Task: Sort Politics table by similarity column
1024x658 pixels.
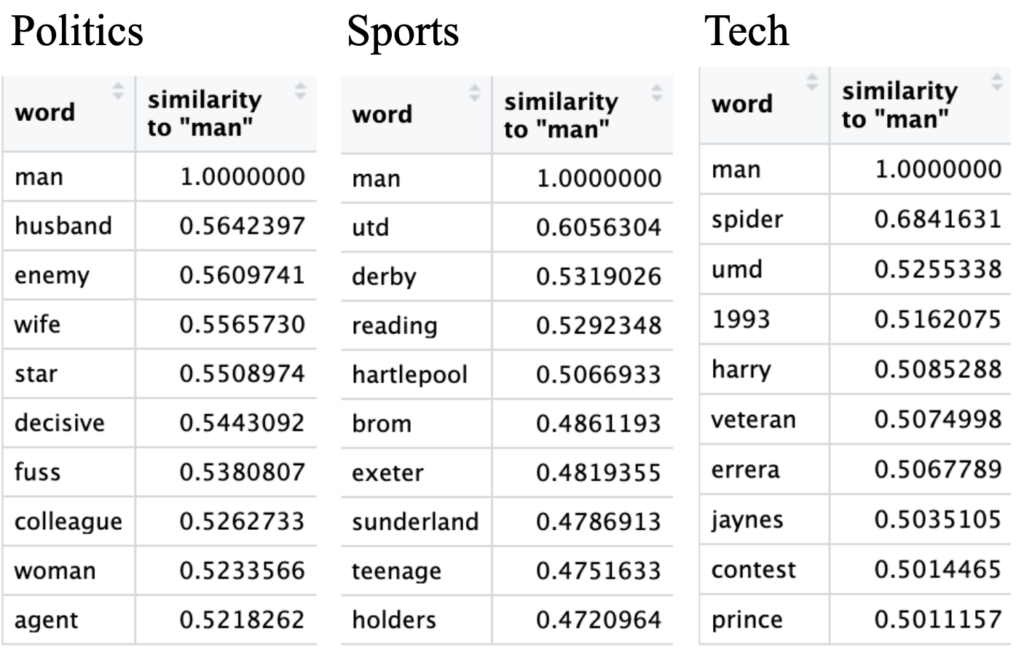Action: coord(301,92)
